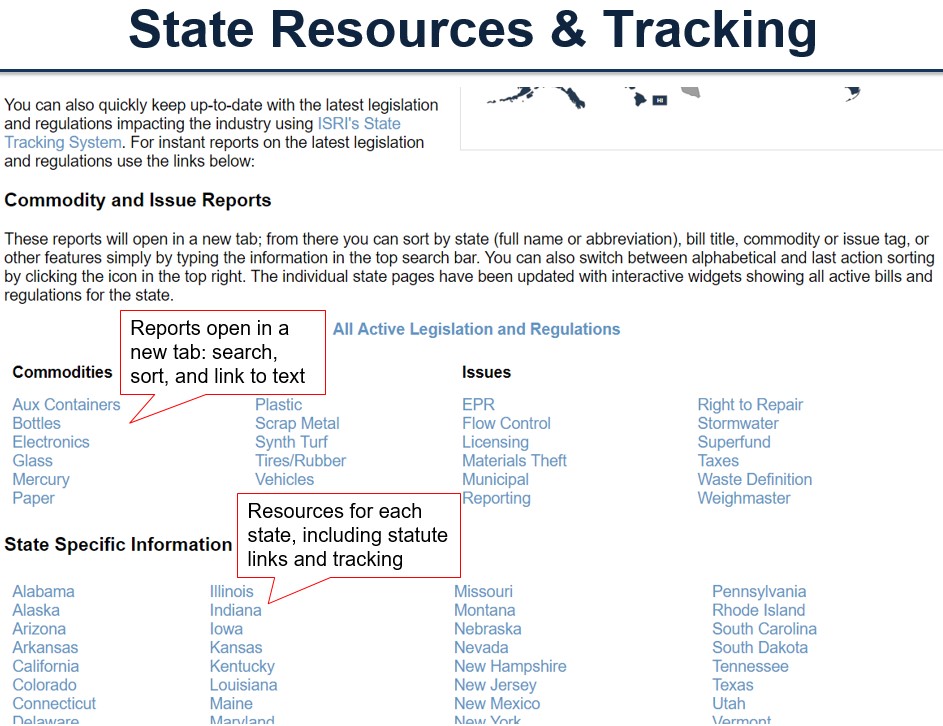
Task: Open the Kentucky state page
Action: (x=242, y=667)
